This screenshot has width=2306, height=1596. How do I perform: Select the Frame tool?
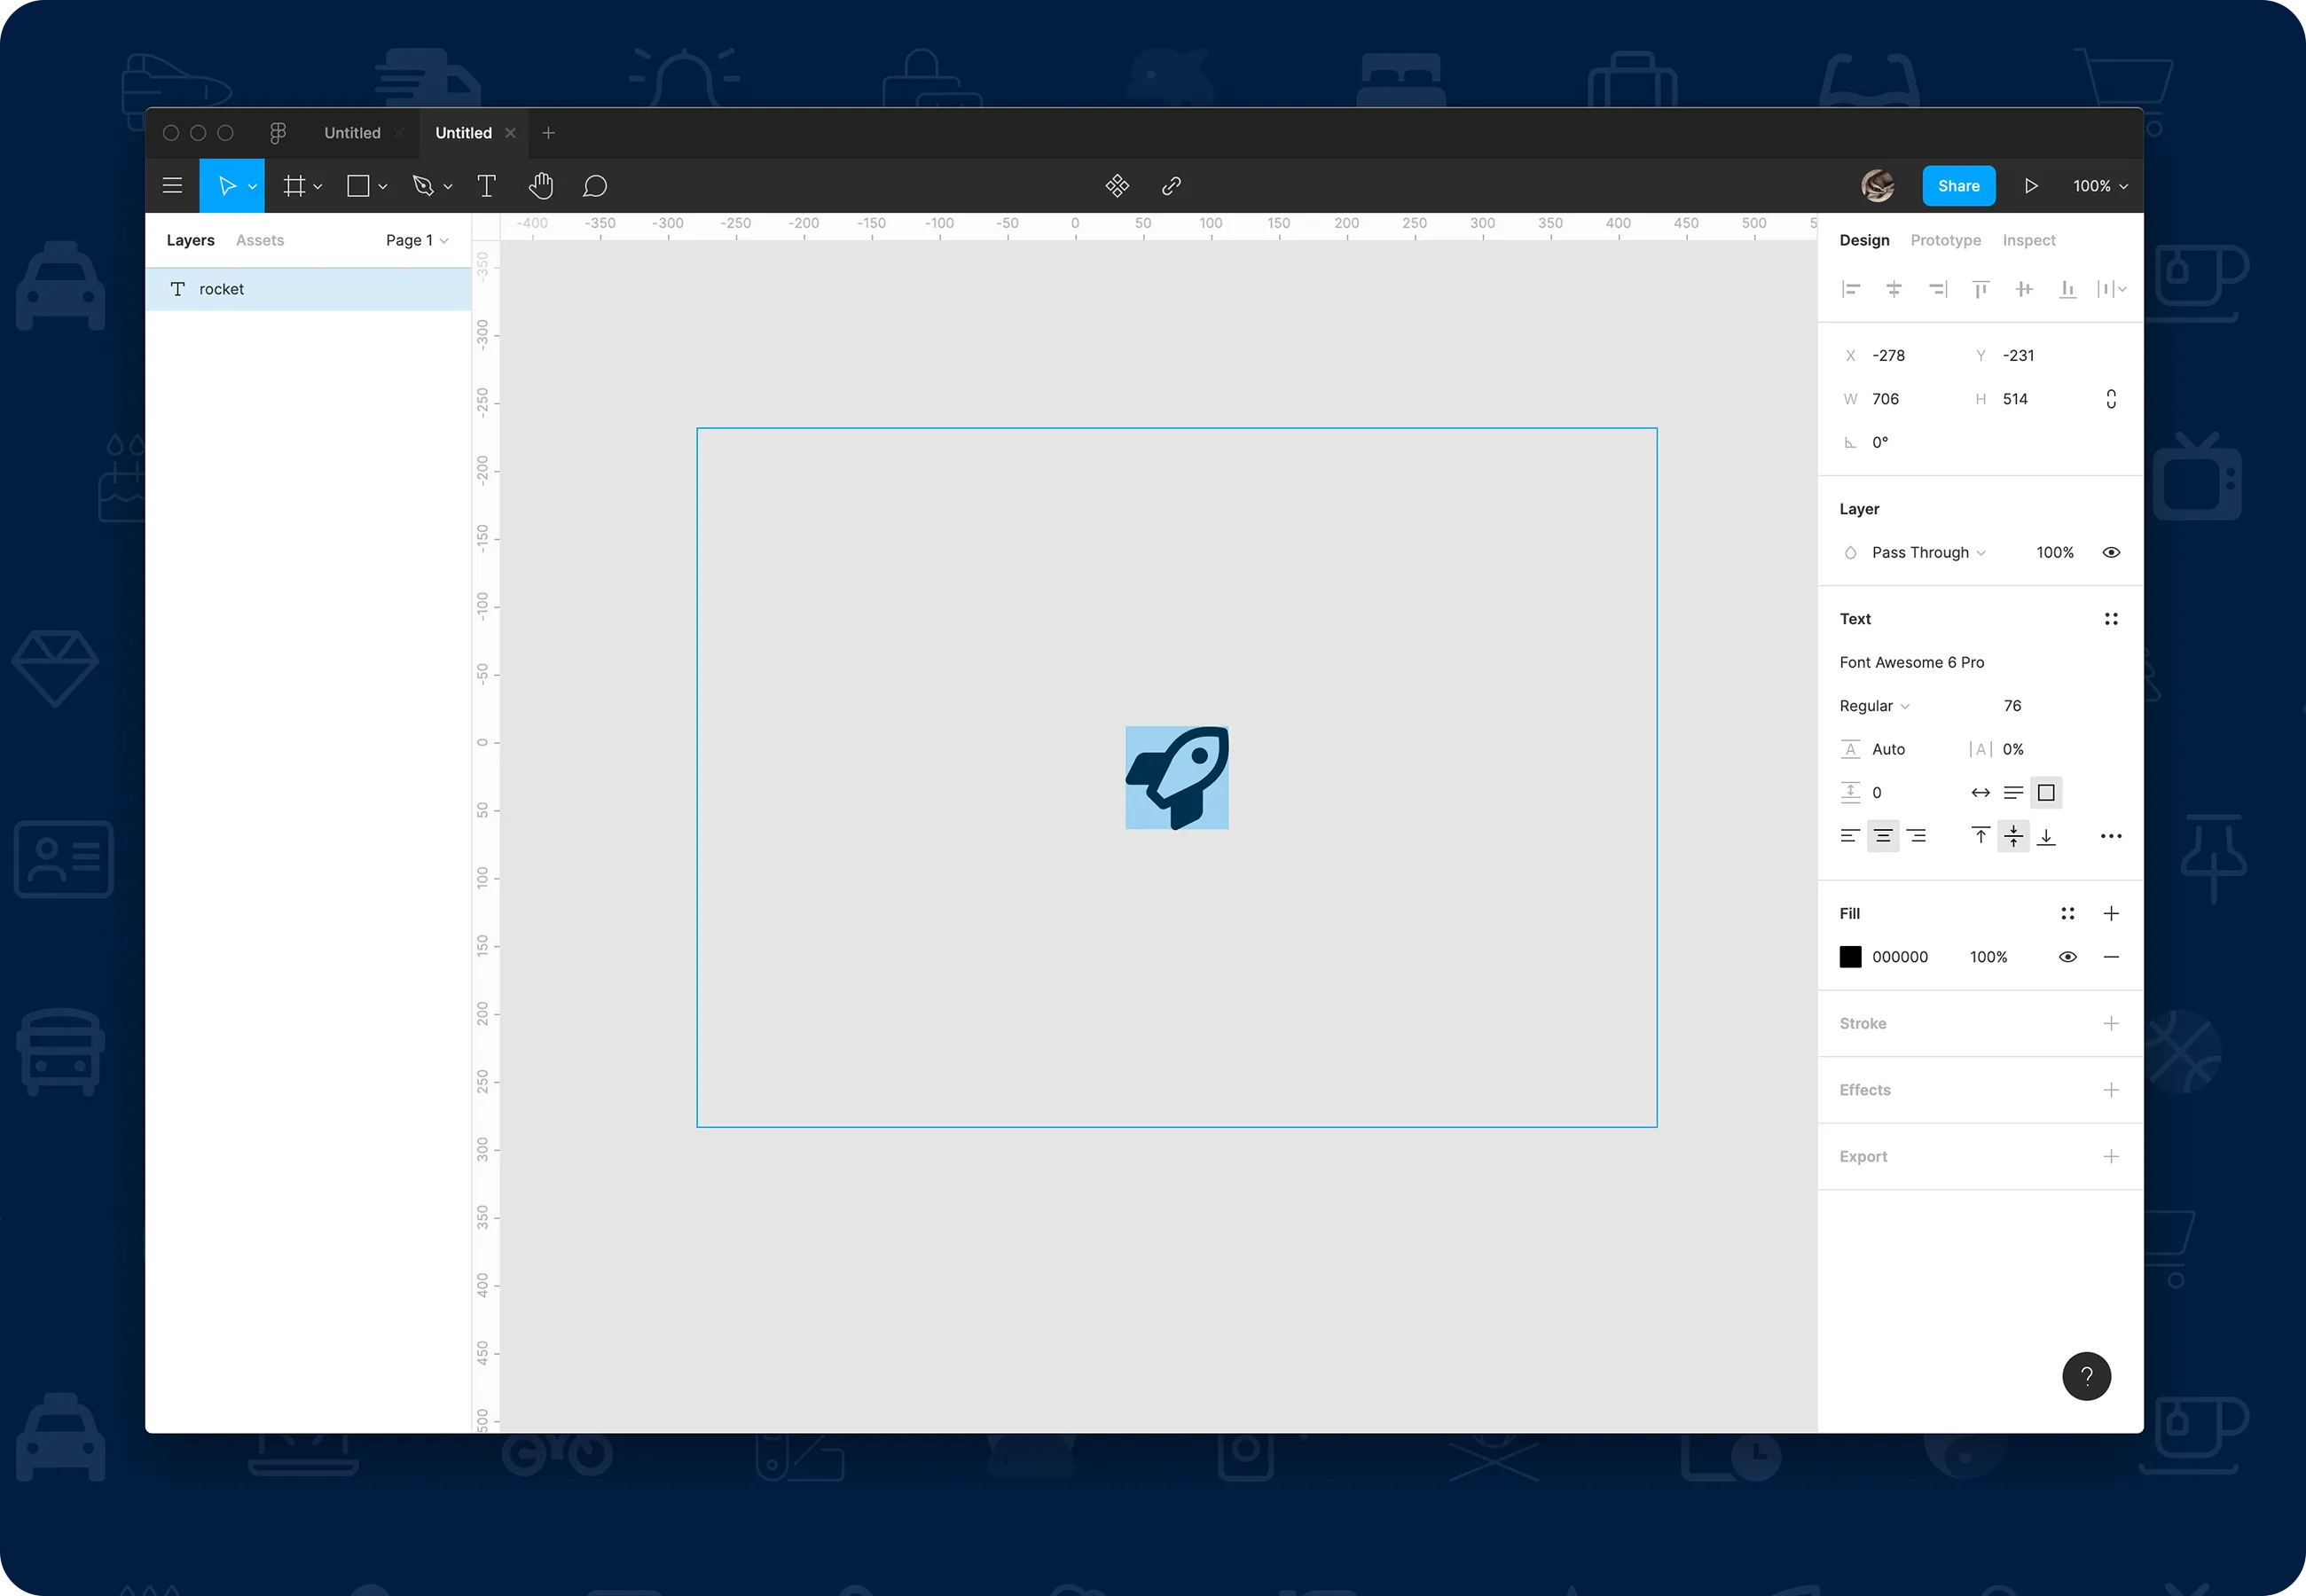pos(295,185)
